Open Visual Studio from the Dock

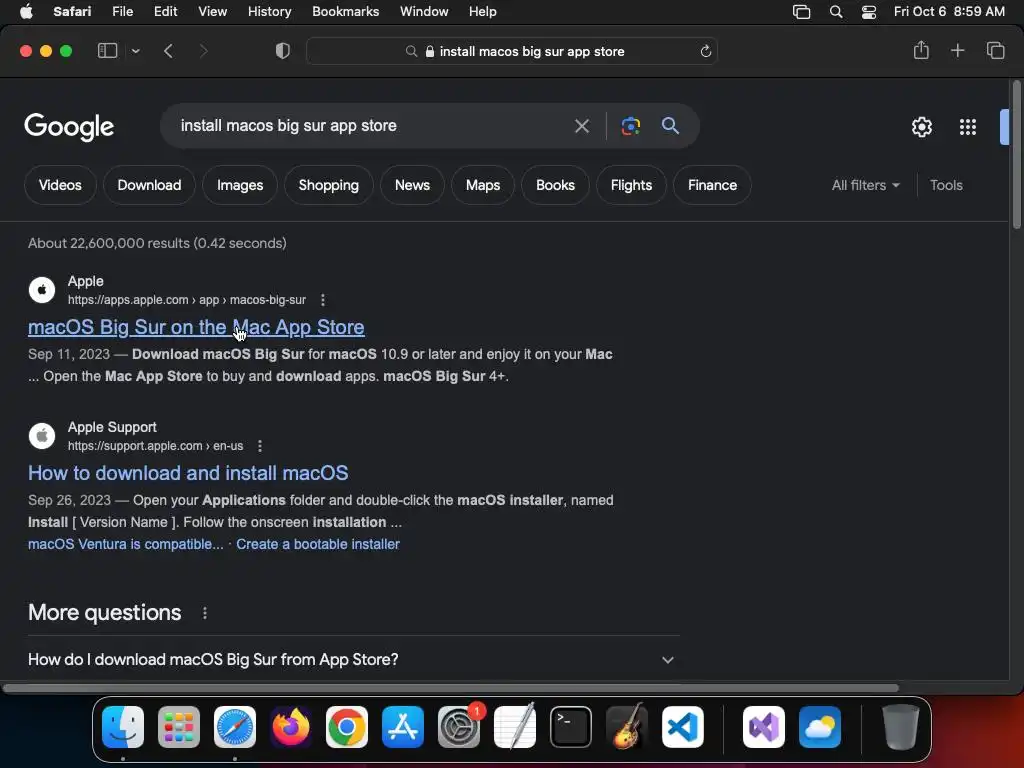764,727
